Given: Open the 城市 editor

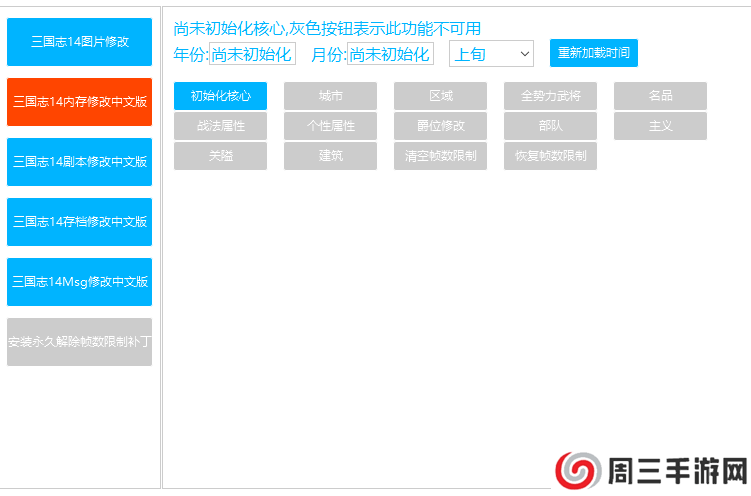Looking at the screenshot, I should click(330, 96).
